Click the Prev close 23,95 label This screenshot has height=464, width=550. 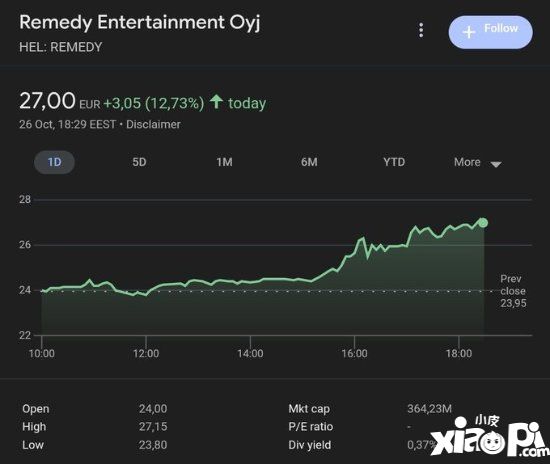click(x=513, y=291)
